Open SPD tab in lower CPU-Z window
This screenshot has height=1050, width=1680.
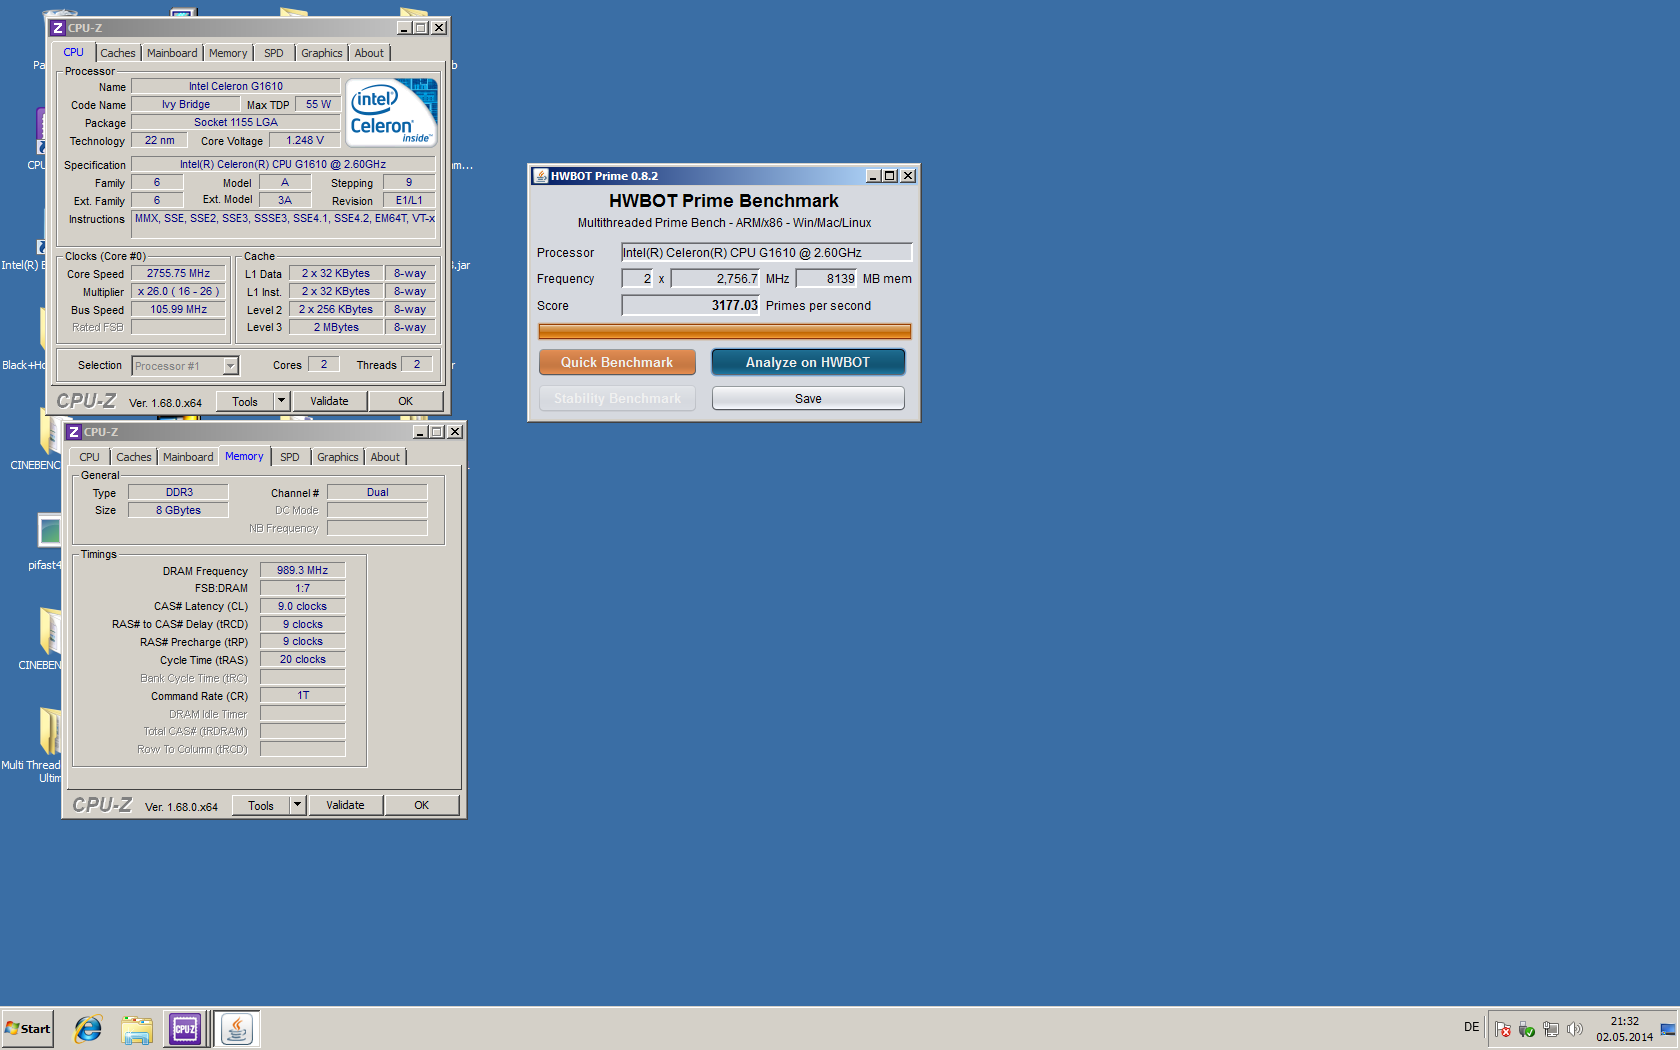pyautogui.click(x=290, y=457)
